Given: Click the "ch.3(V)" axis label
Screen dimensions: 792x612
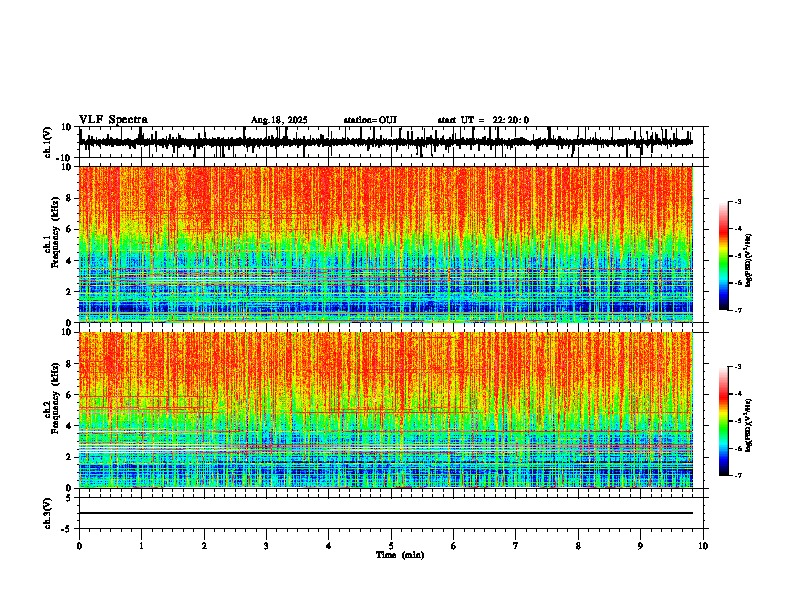Looking at the screenshot, I should click(x=48, y=513).
